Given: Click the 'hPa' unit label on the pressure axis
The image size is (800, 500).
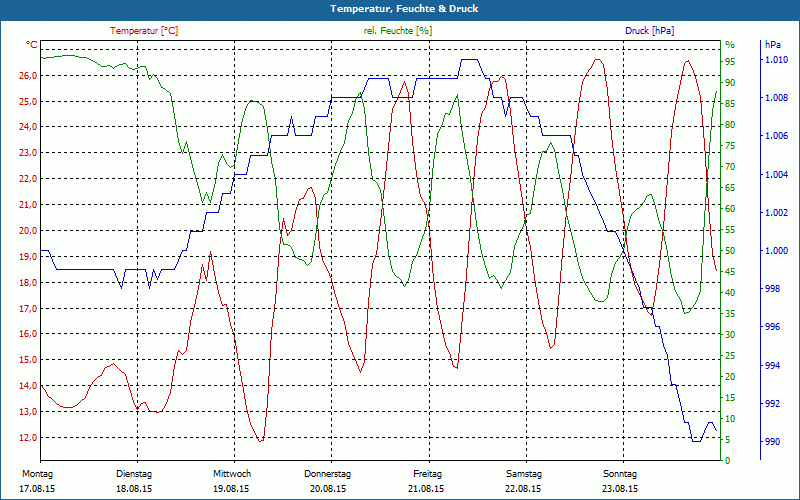Looking at the screenshot, I should point(773,45).
